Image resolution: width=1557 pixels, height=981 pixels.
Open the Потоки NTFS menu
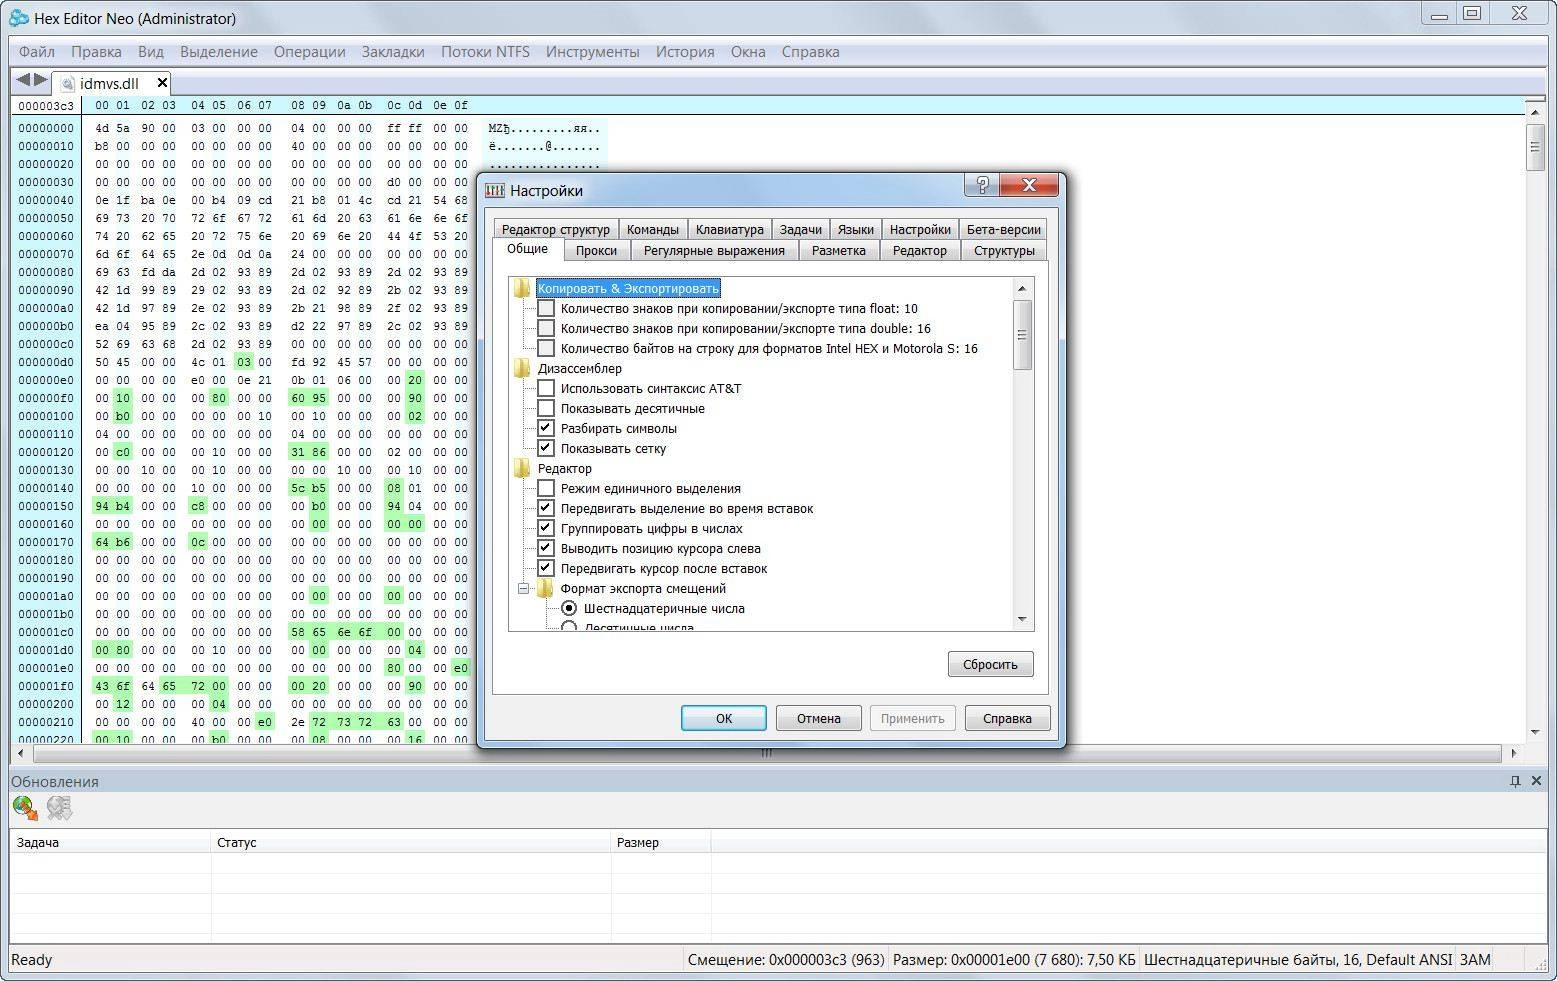coord(485,51)
